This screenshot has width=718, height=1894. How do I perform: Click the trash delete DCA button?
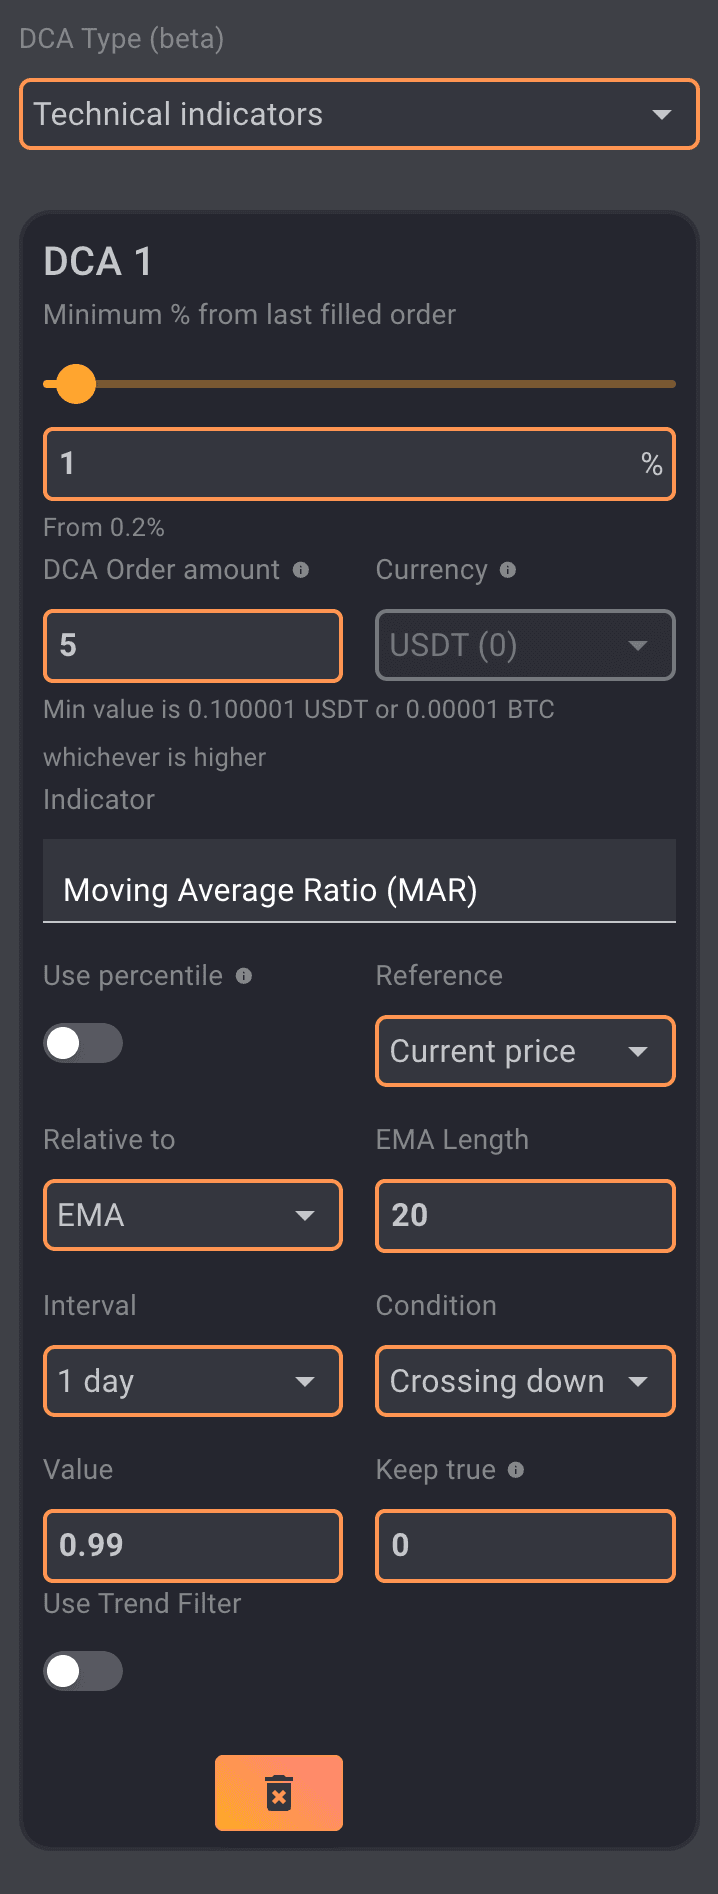[279, 1793]
